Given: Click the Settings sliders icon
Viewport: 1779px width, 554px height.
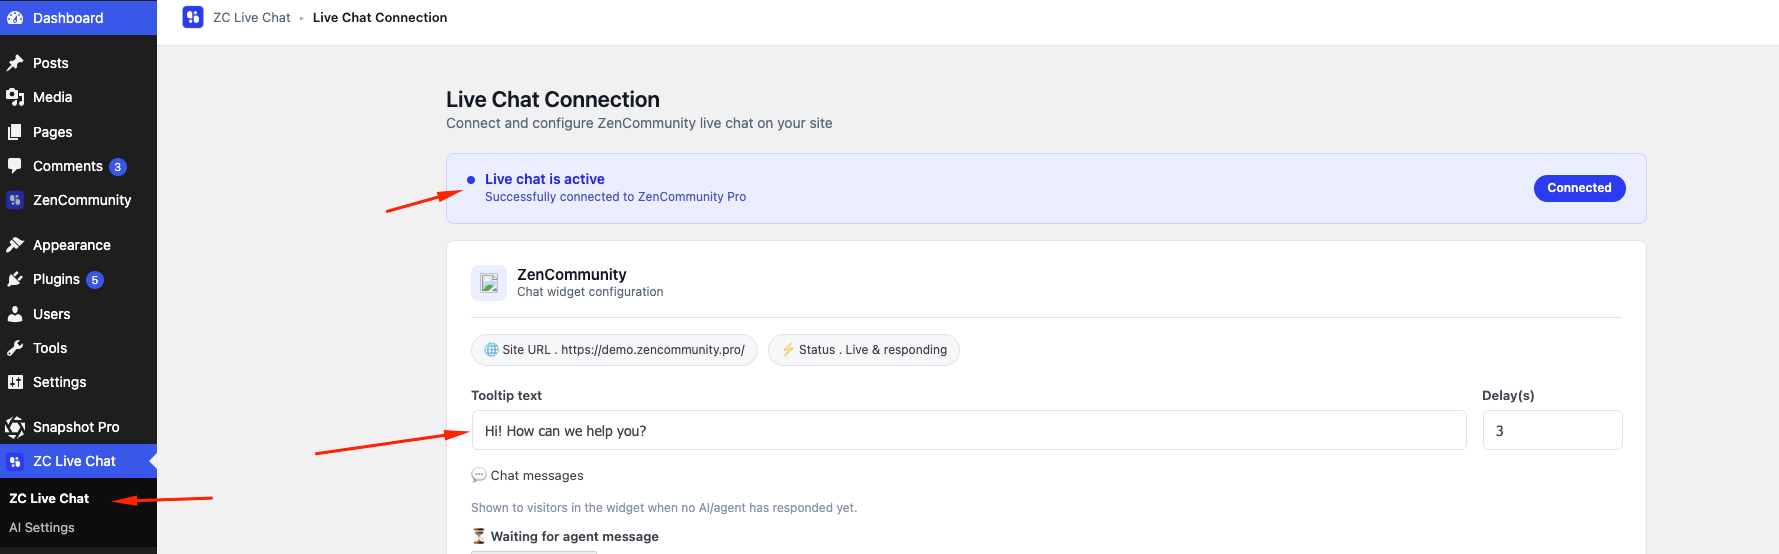Looking at the screenshot, I should [15, 382].
